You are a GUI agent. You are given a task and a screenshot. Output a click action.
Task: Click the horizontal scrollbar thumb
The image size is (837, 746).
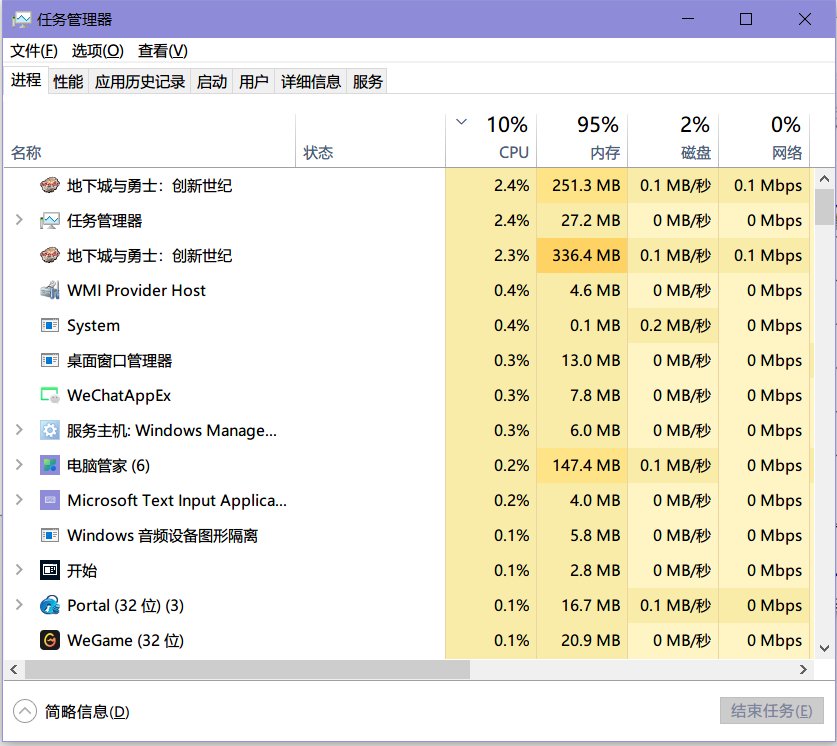(x=247, y=669)
